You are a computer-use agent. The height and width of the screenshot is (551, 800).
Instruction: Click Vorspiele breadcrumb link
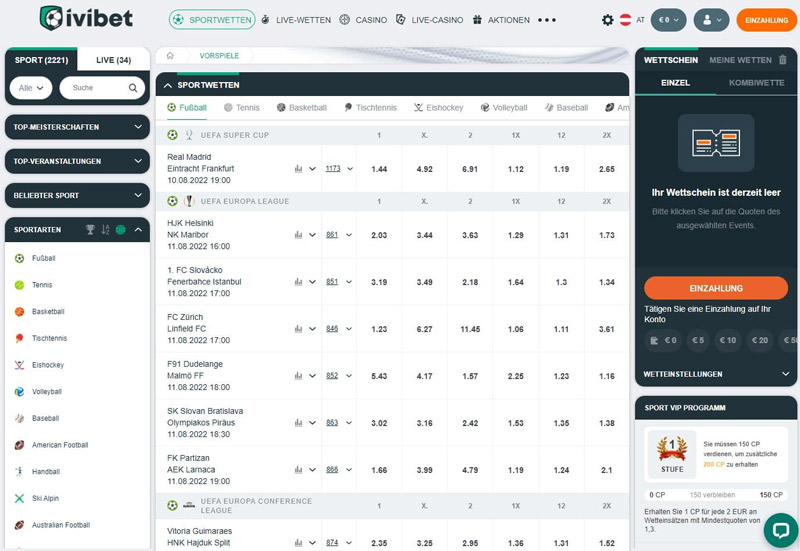pyautogui.click(x=219, y=56)
